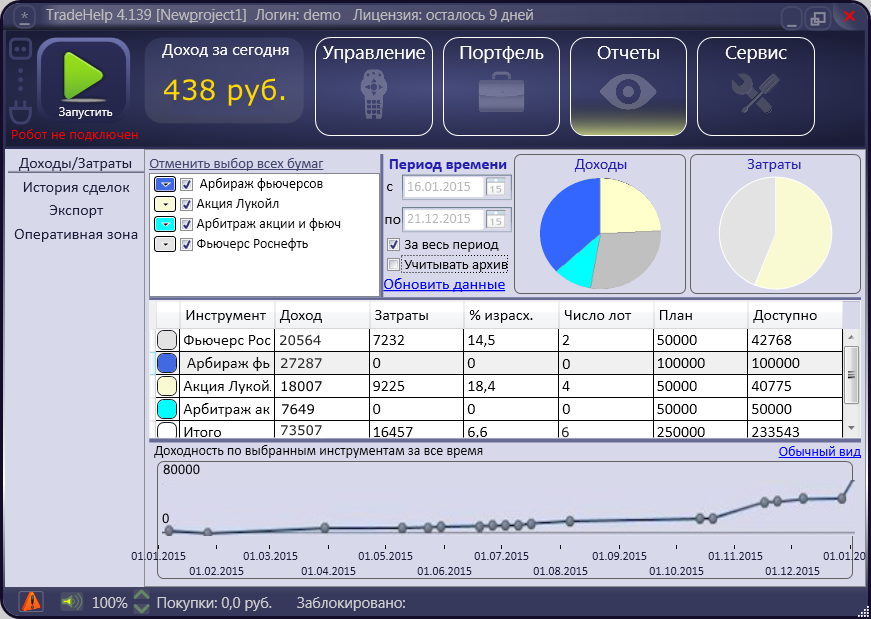
Task: Open calendar for start date field
Action: pyautogui.click(x=497, y=187)
